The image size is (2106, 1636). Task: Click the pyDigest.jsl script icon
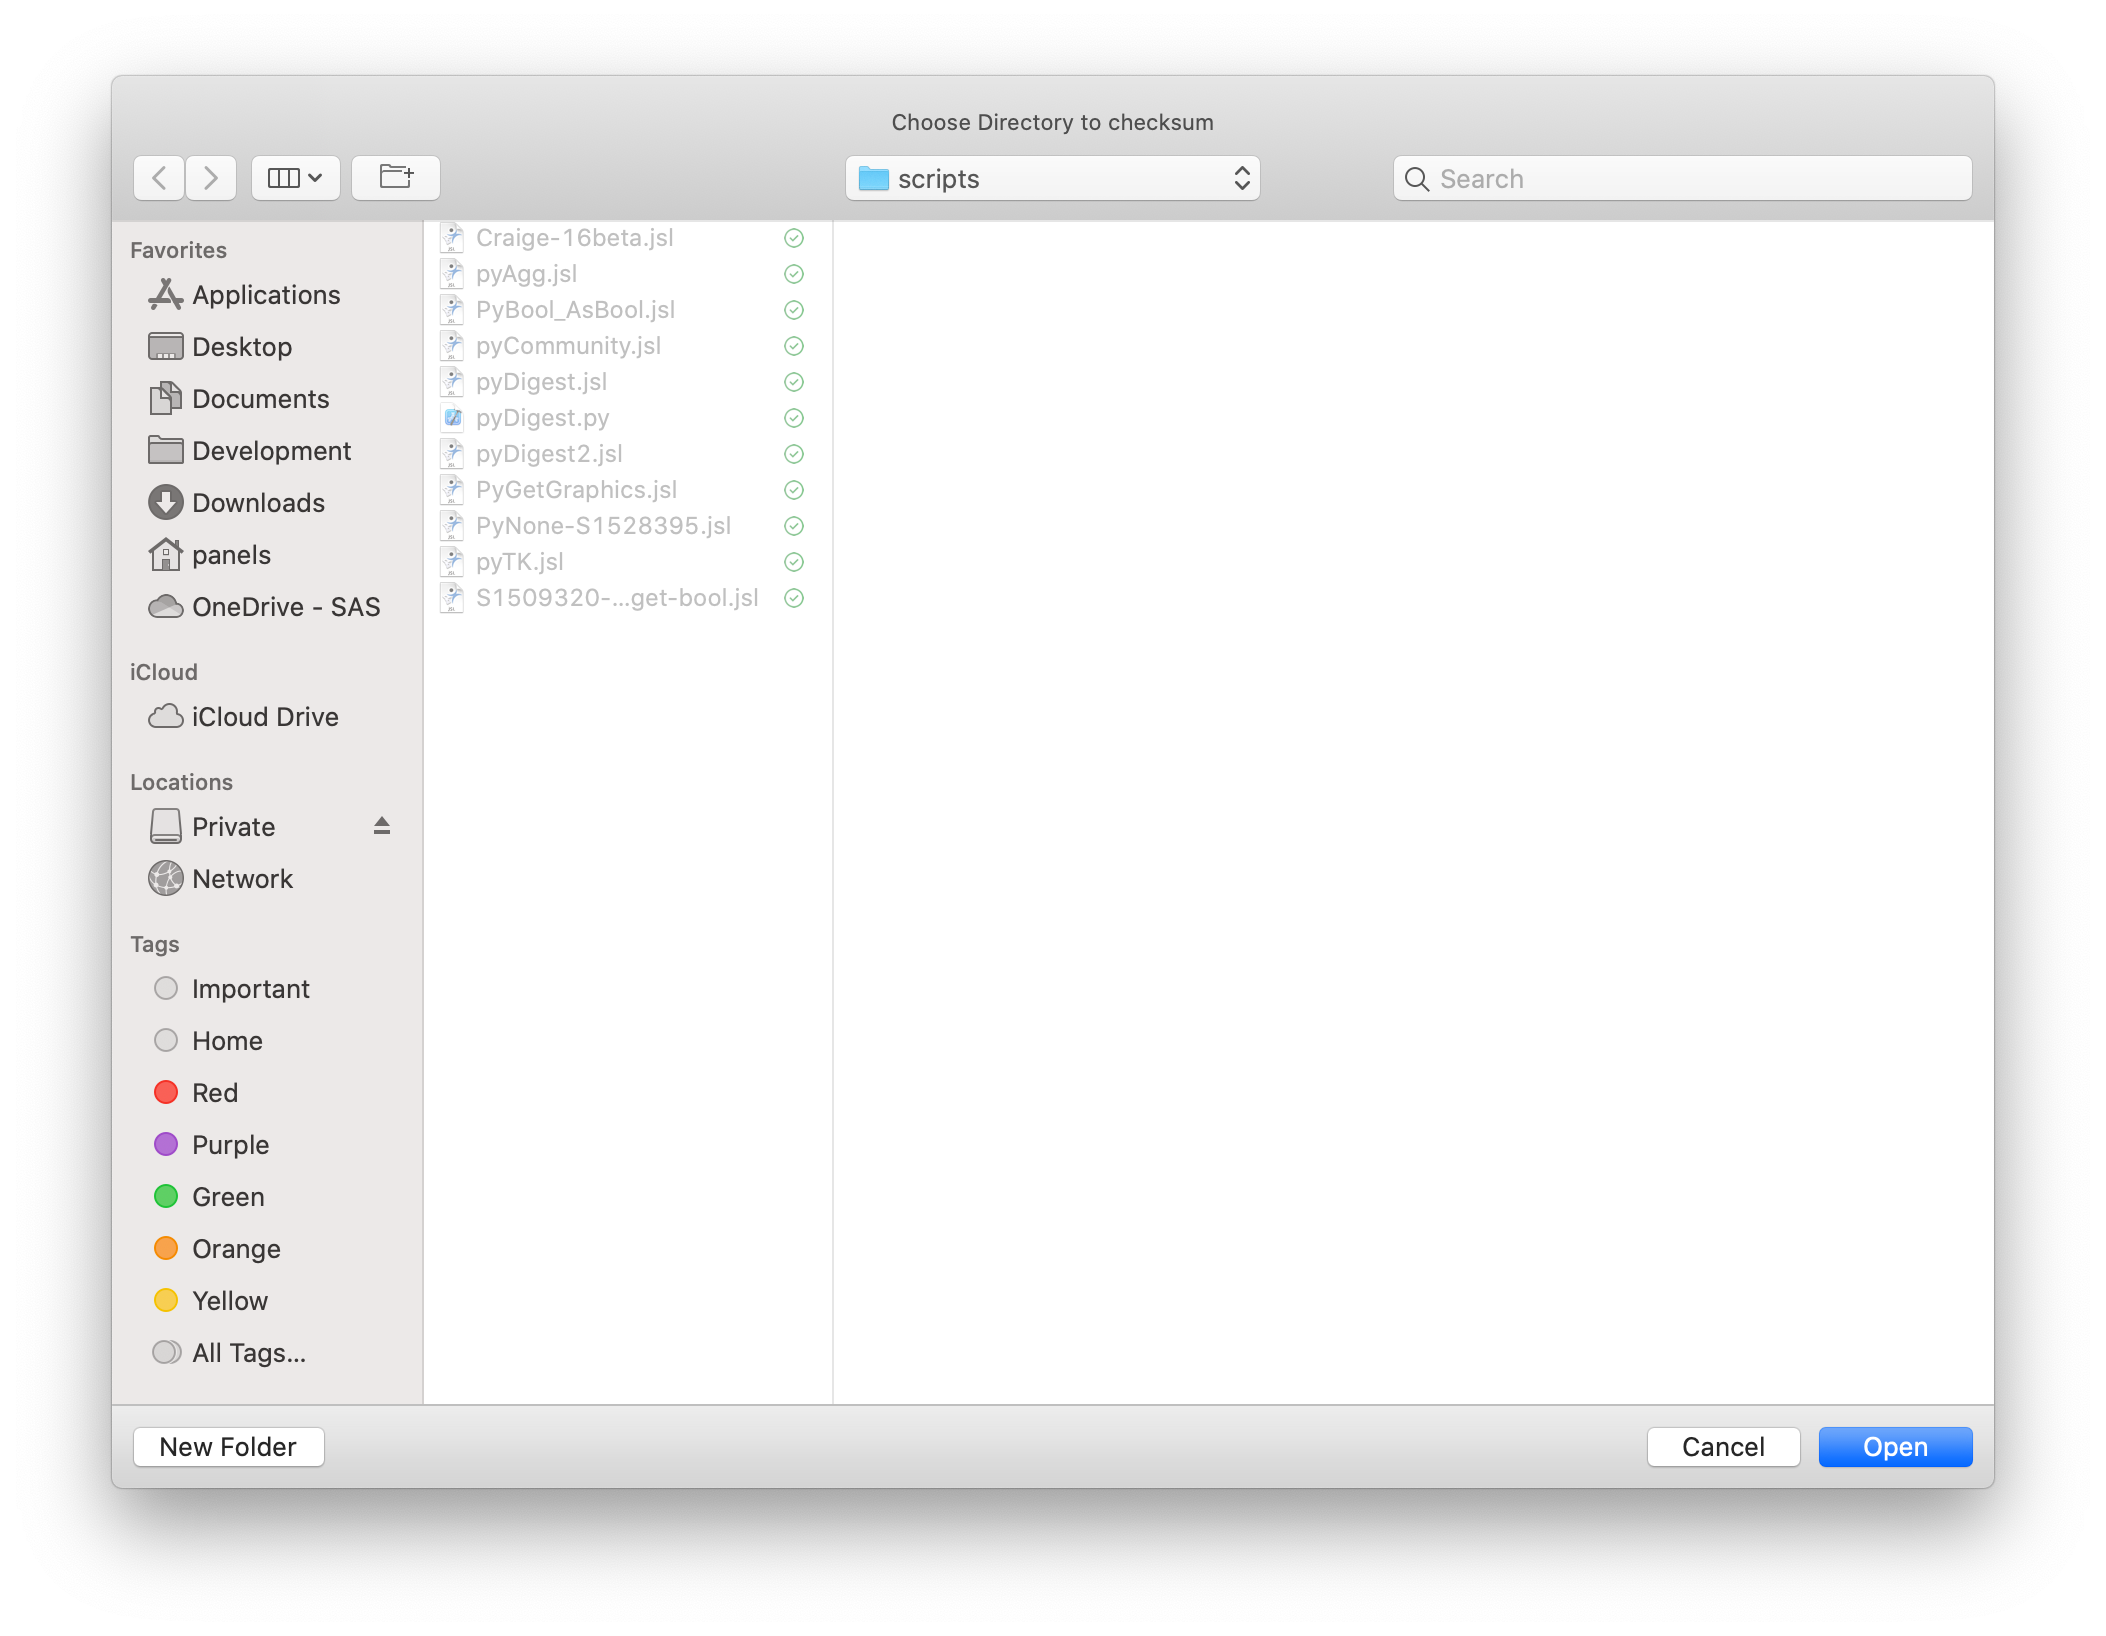tap(451, 380)
